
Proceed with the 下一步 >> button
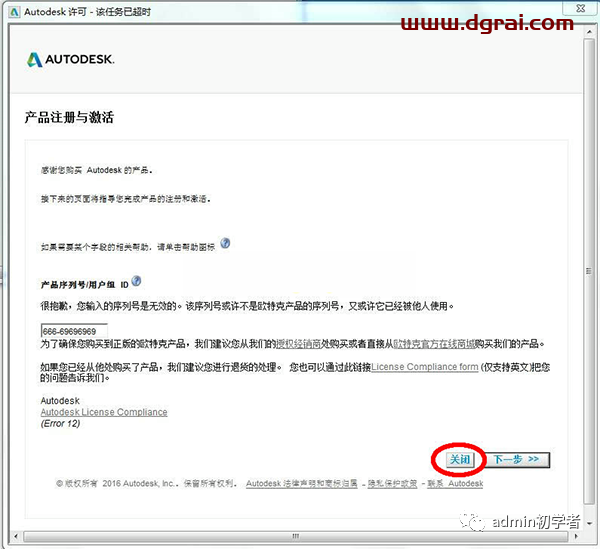point(519,459)
